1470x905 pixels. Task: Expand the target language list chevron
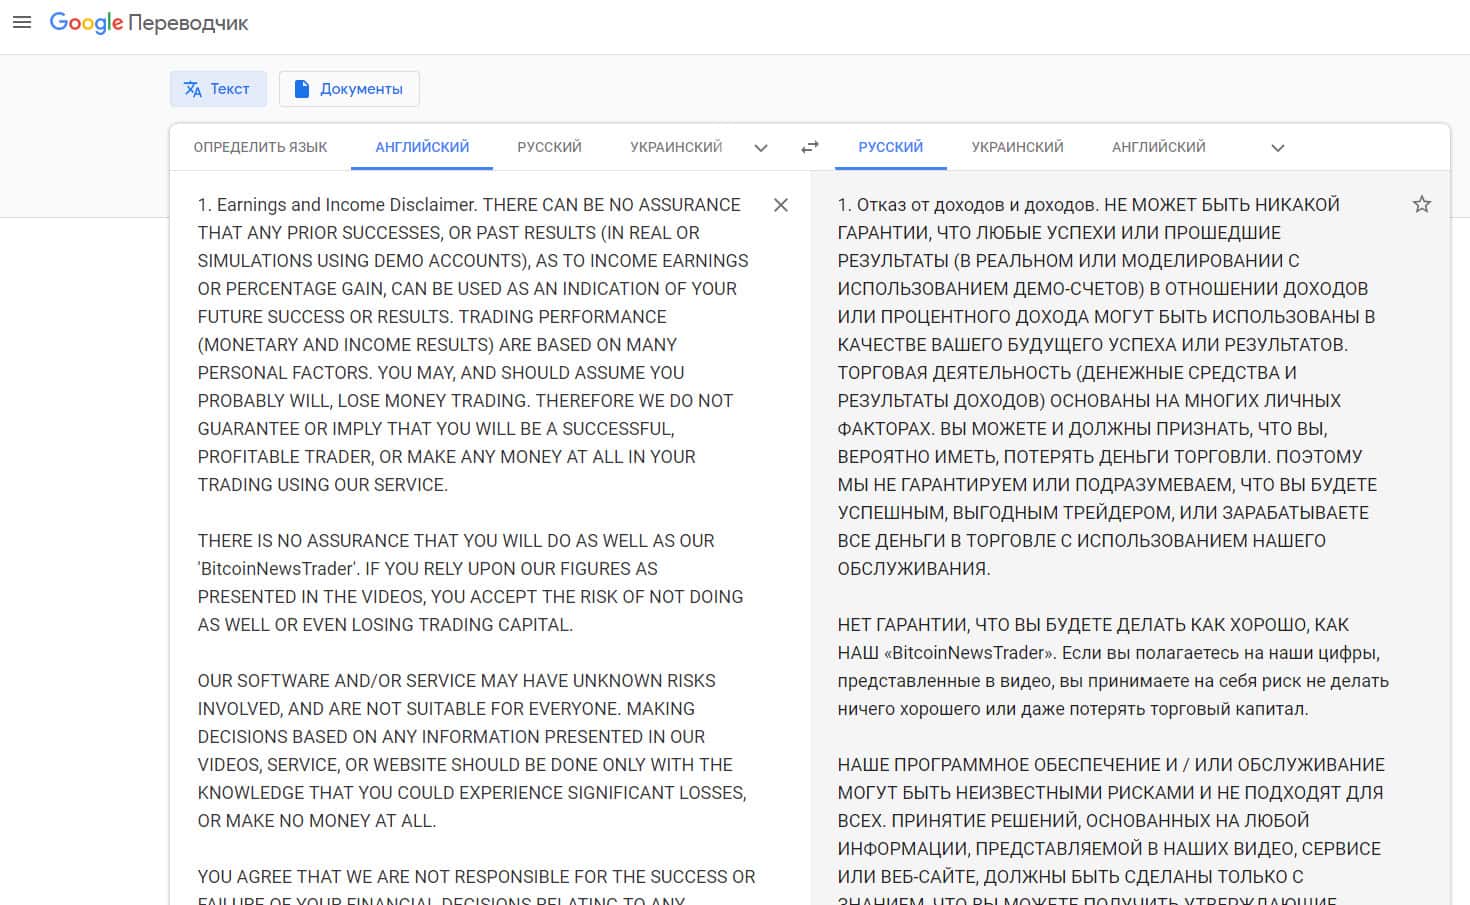(x=1277, y=148)
